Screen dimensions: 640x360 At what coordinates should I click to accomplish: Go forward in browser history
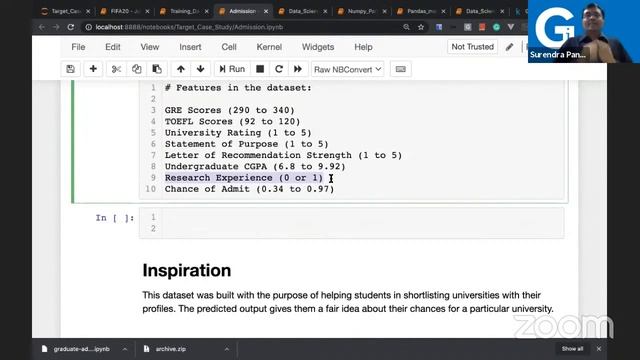[x=56, y=27]
